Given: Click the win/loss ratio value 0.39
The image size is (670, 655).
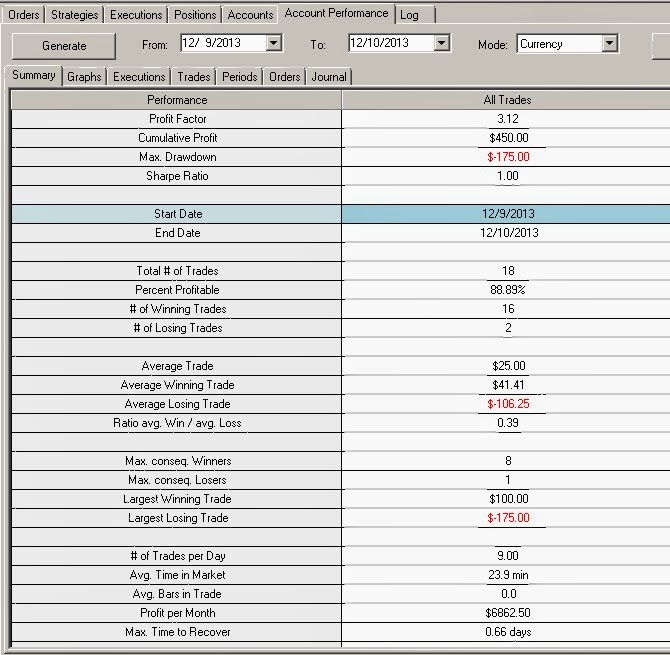Looking at the screenshot, I should pyautogui.click(x=508, y=423).
